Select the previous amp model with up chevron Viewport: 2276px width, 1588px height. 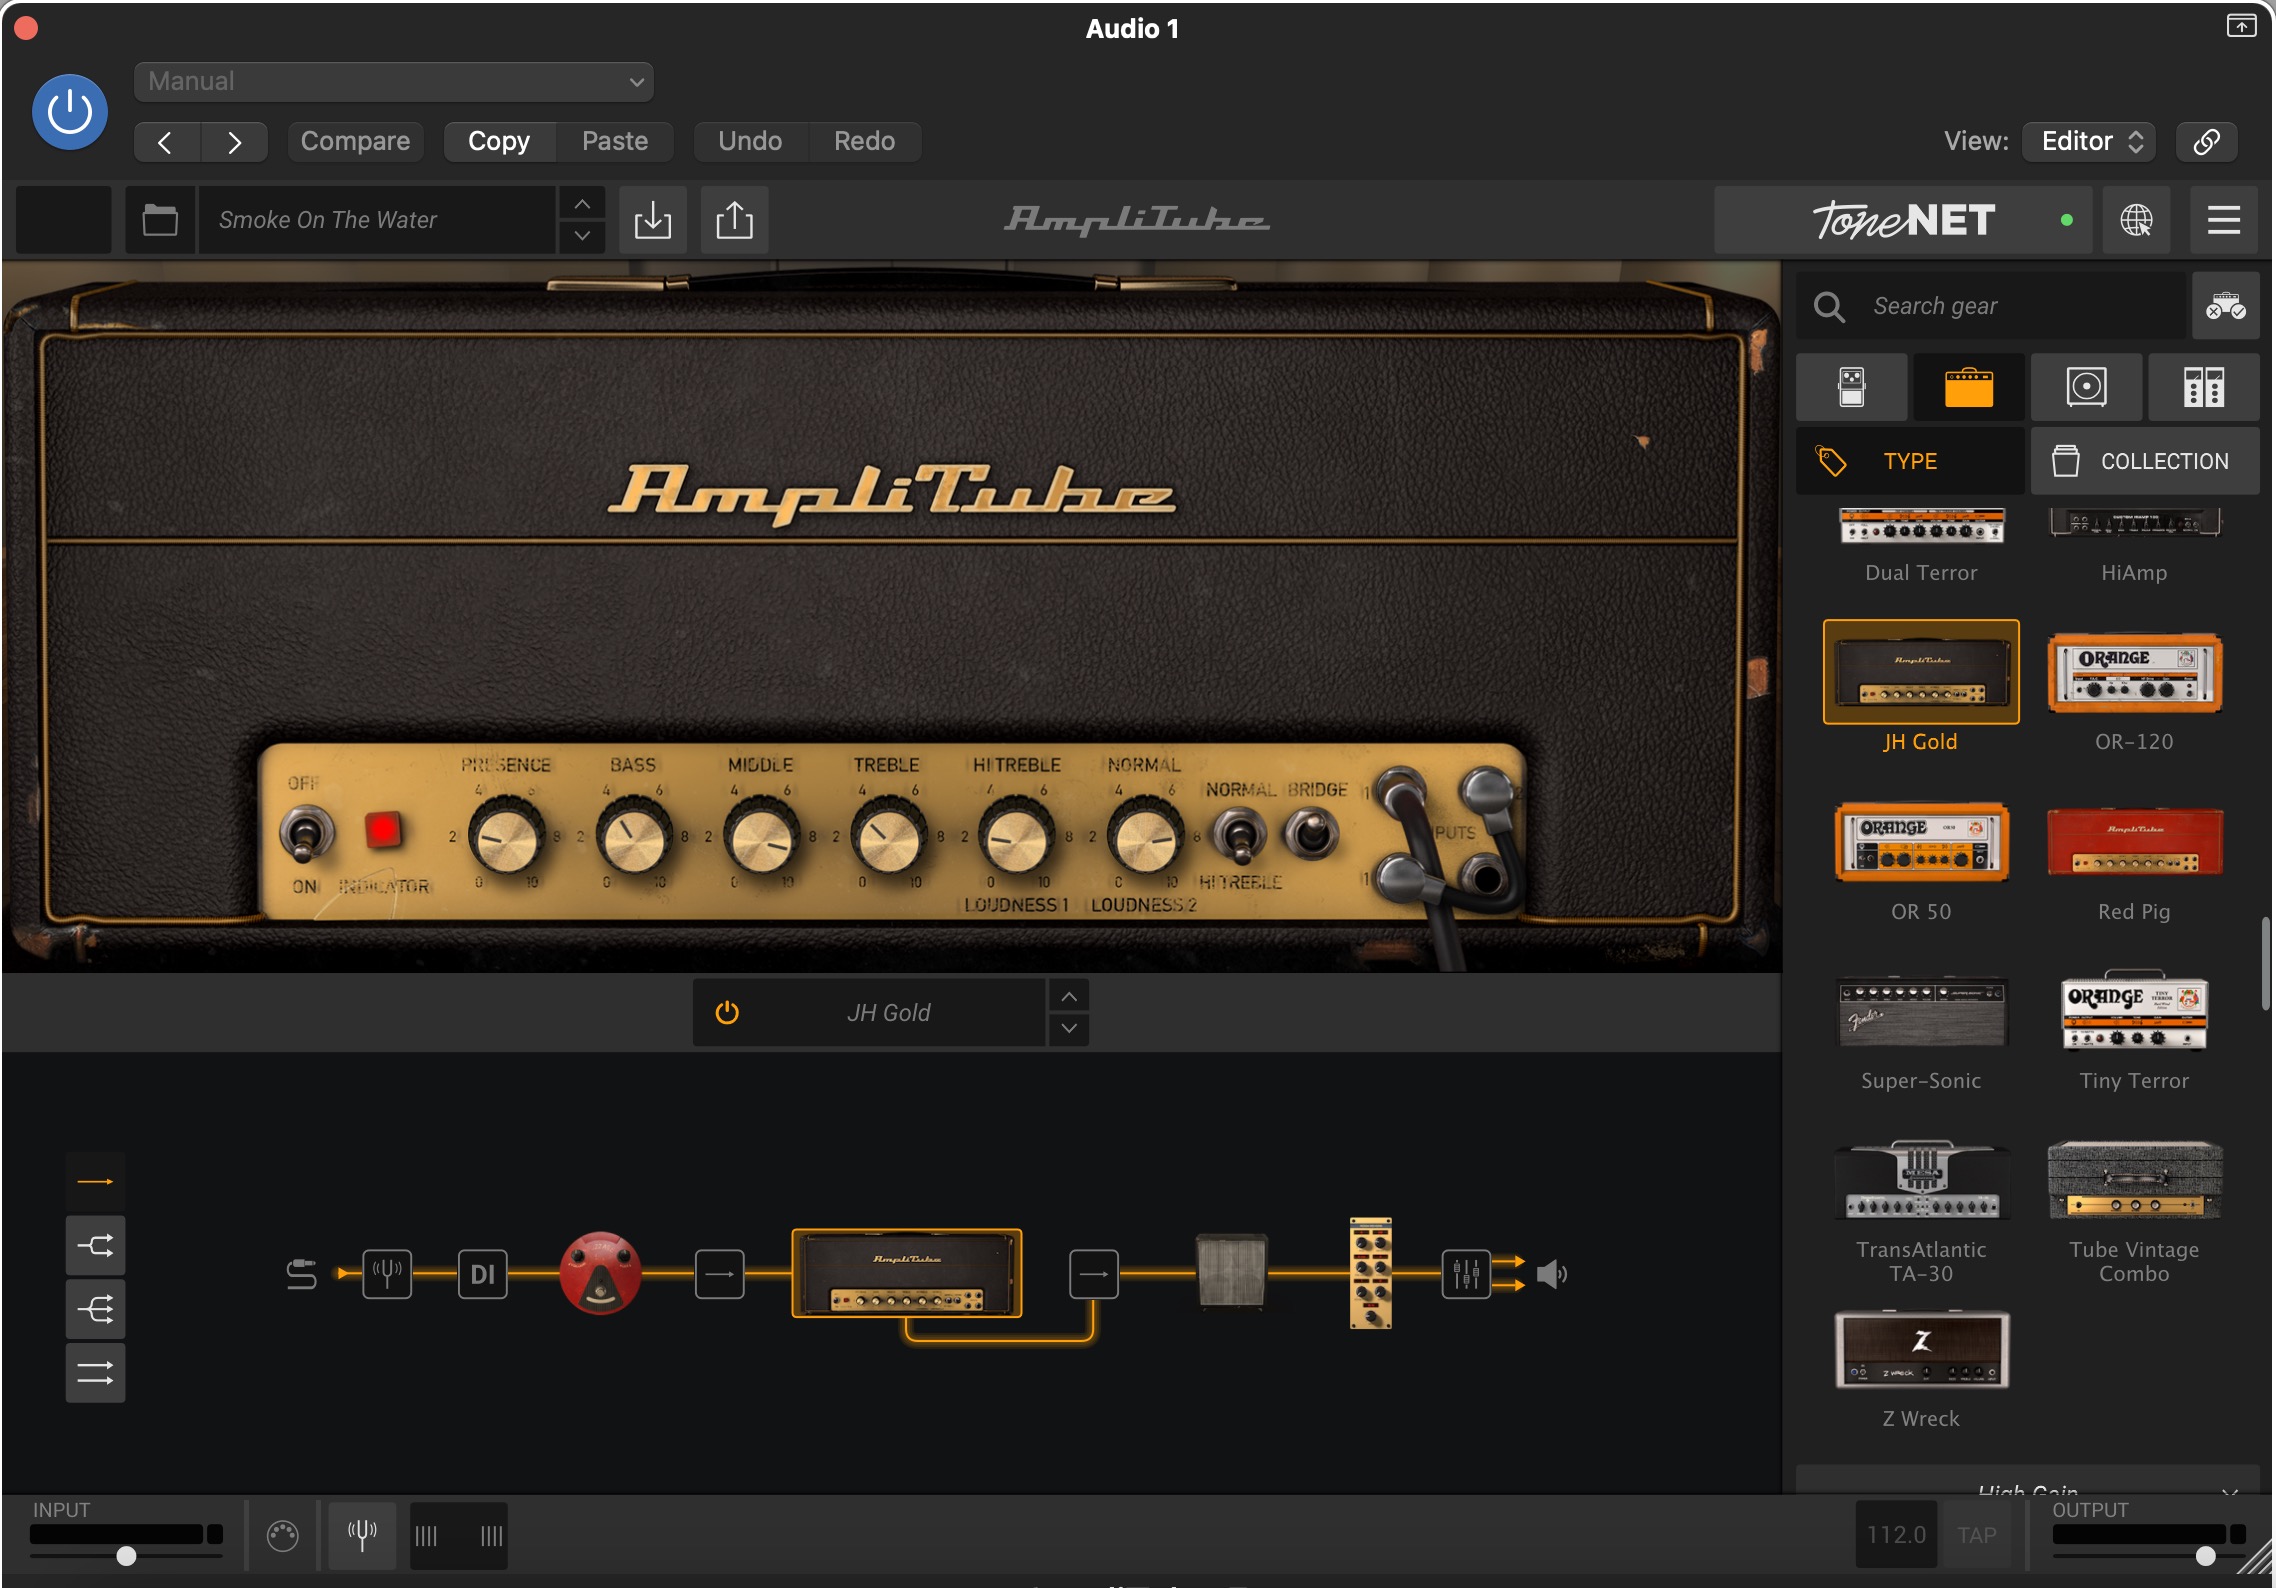[x=1069, y=997]
